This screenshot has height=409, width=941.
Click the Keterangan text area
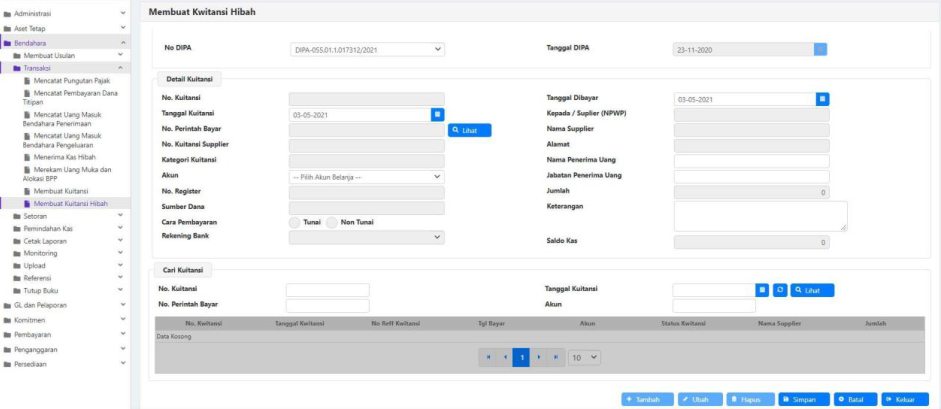click(760, 216)
